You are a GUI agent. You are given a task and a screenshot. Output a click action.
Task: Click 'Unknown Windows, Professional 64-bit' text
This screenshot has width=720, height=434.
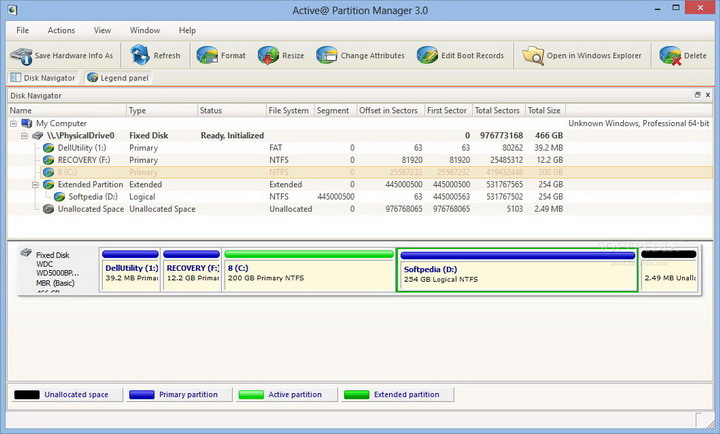click(x=639, y=124)
